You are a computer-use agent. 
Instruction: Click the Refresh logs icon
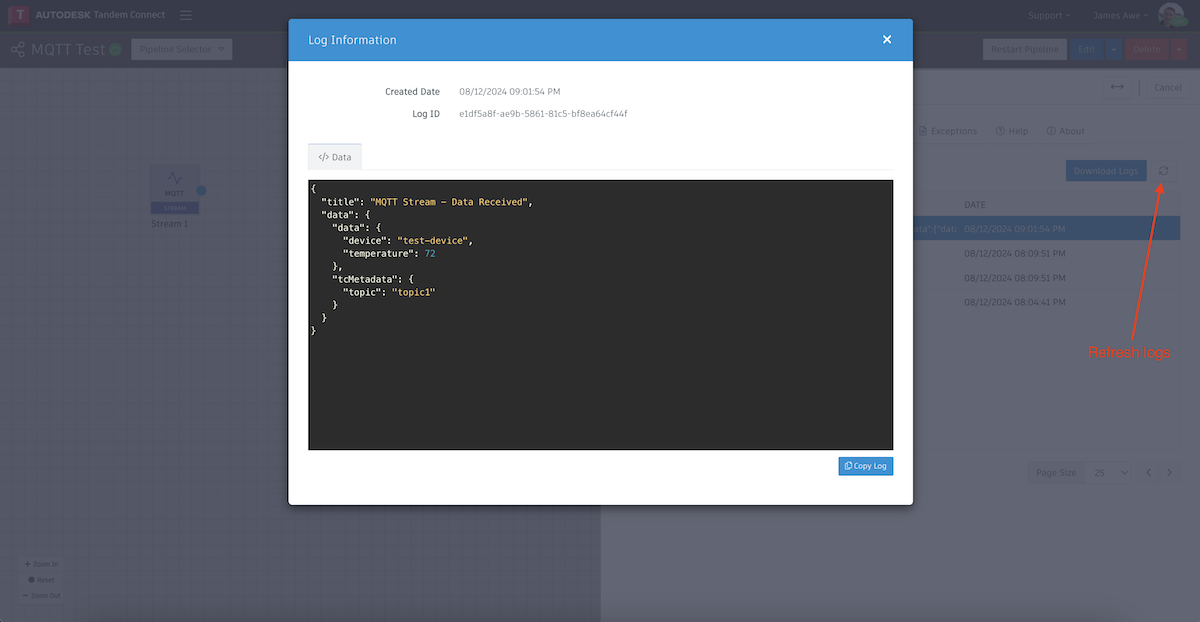1162,170
